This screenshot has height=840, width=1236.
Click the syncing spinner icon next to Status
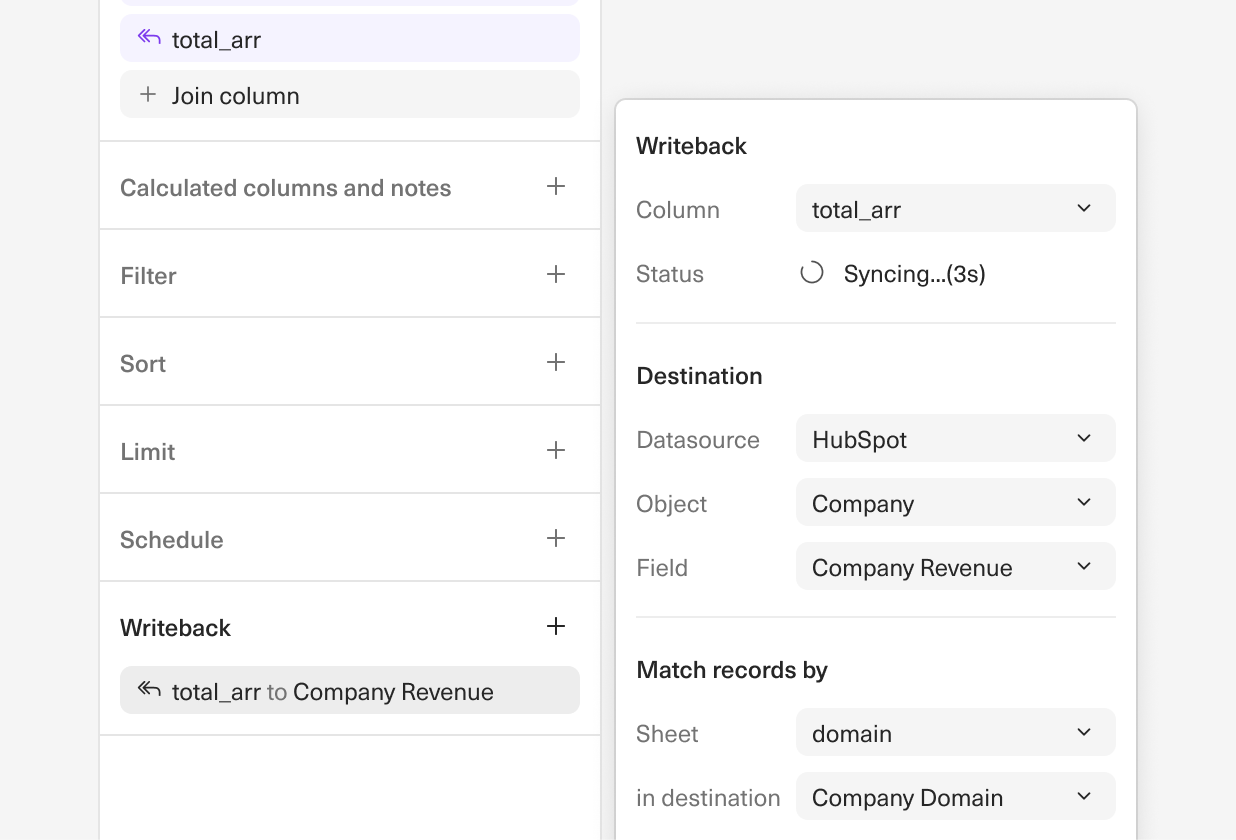click(x=811, y=272)
